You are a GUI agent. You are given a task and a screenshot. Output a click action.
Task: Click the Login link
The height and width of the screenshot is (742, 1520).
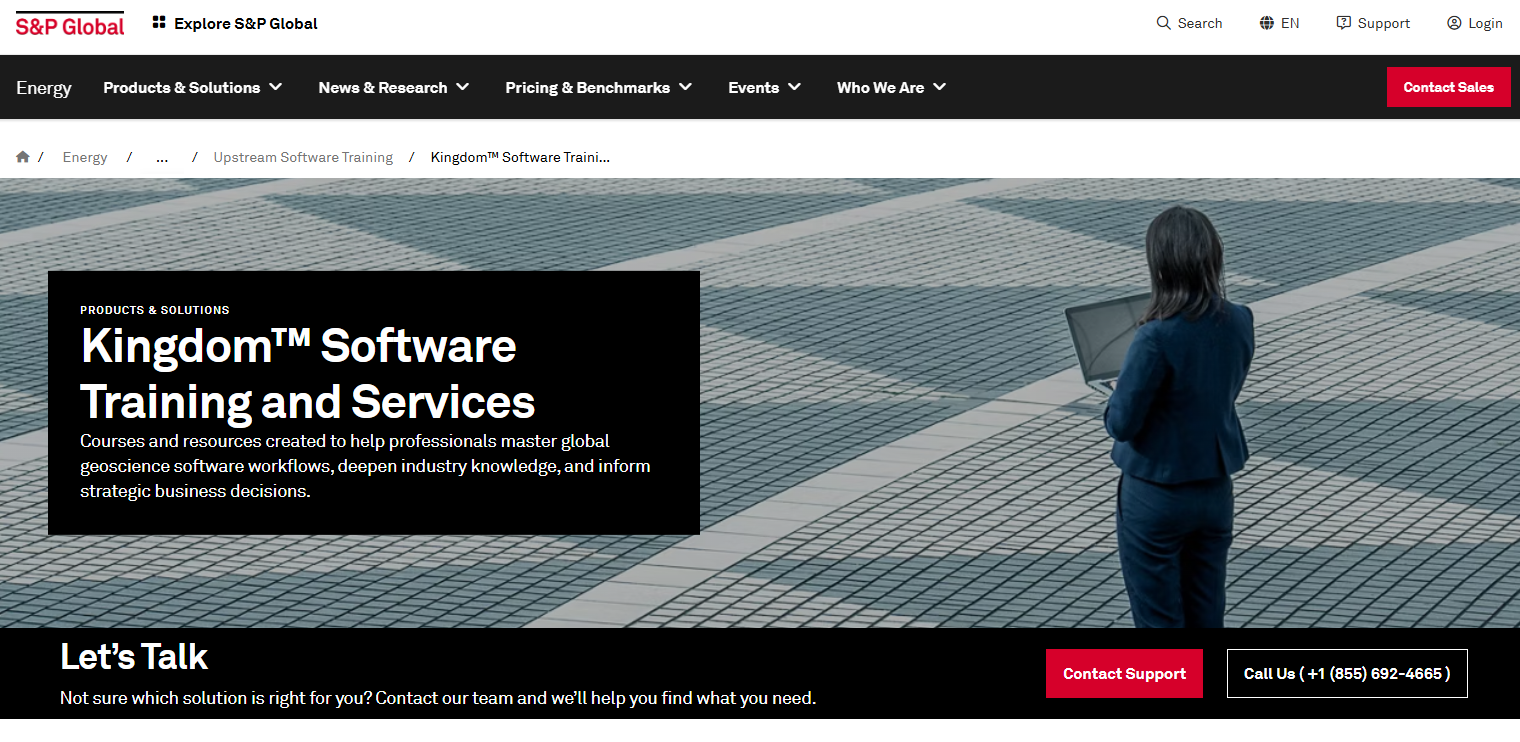1485,23
